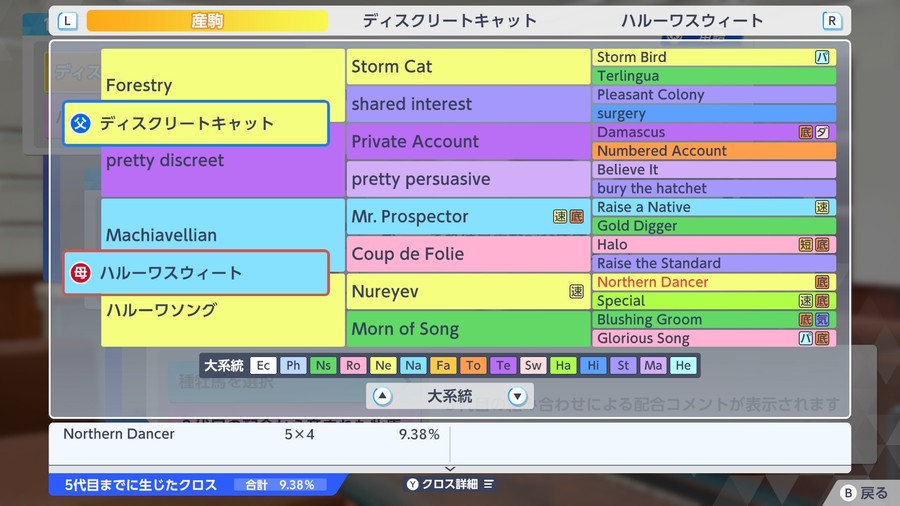Click the パ icon on Glorious Song
Viewport: 900px width, 506px height.
pos(806,338)
